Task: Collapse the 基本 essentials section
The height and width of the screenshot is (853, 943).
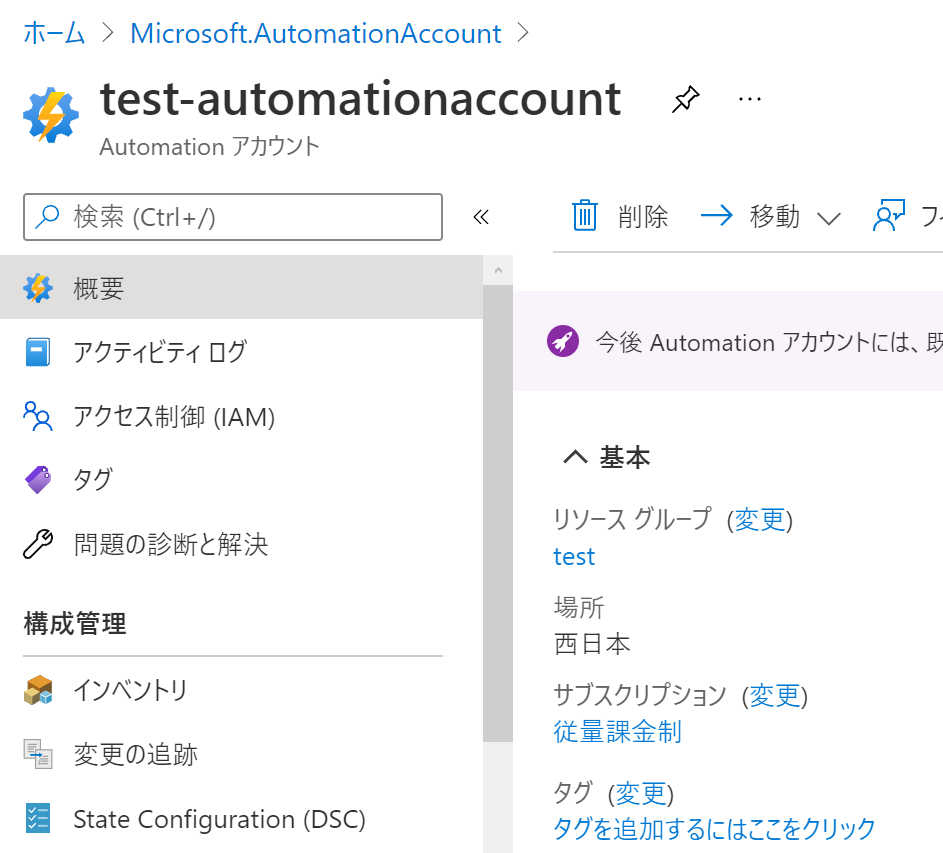Action: pos(576,457)
